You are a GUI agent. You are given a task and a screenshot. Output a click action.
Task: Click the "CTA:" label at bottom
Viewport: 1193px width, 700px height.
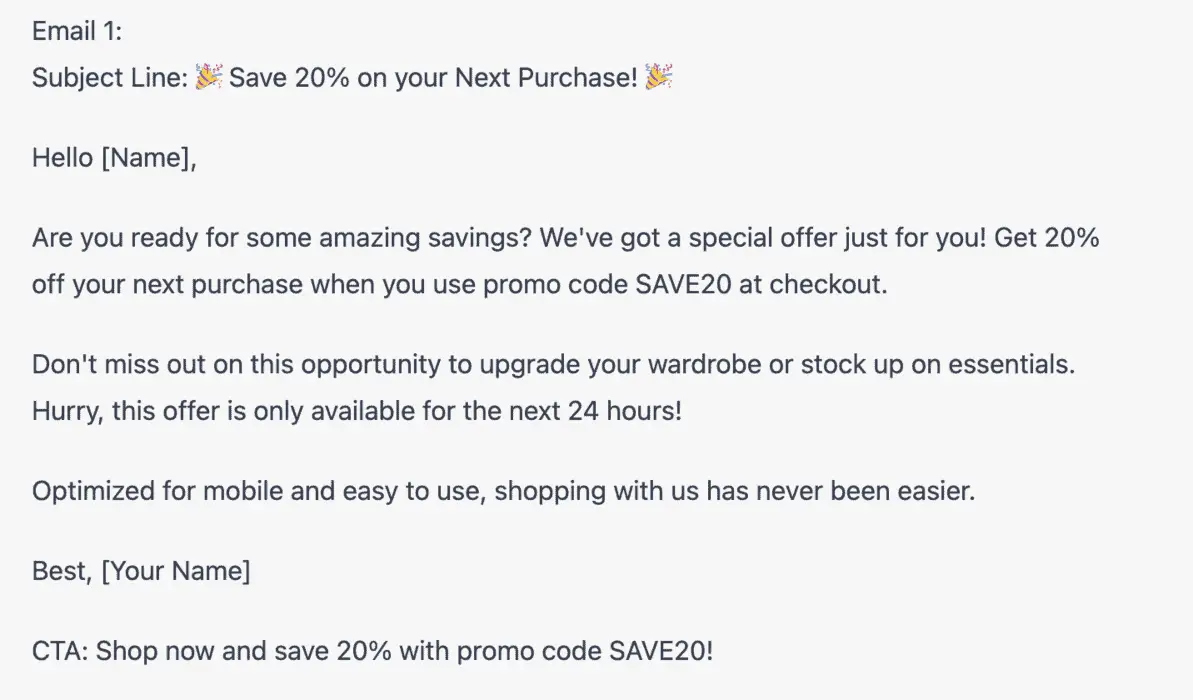61,651
